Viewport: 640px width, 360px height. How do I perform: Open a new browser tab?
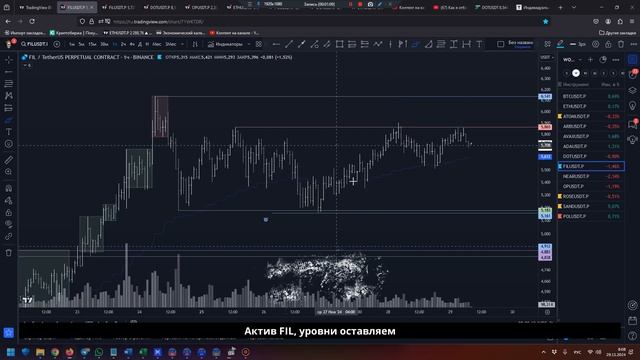pyautogui.click(x=560, y=7)
